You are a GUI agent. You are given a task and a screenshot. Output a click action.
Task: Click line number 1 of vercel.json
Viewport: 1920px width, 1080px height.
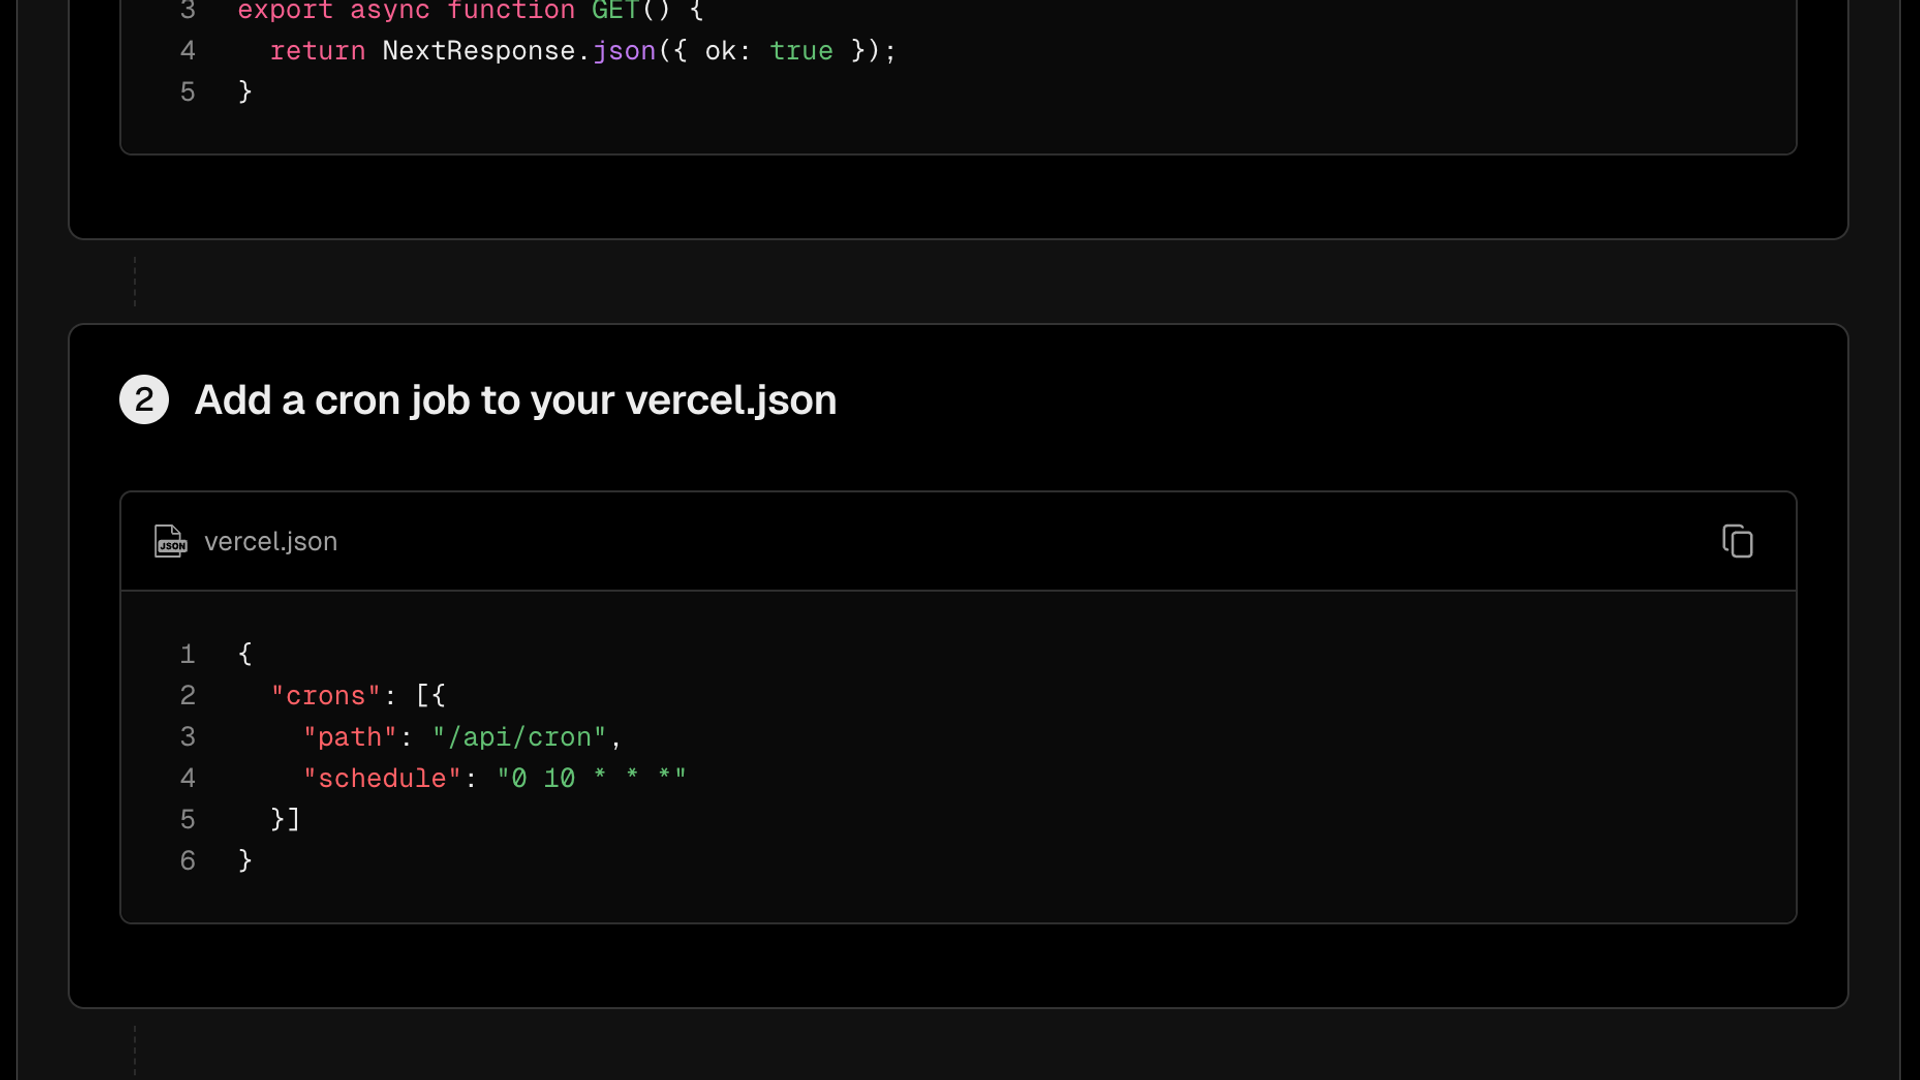187,654
